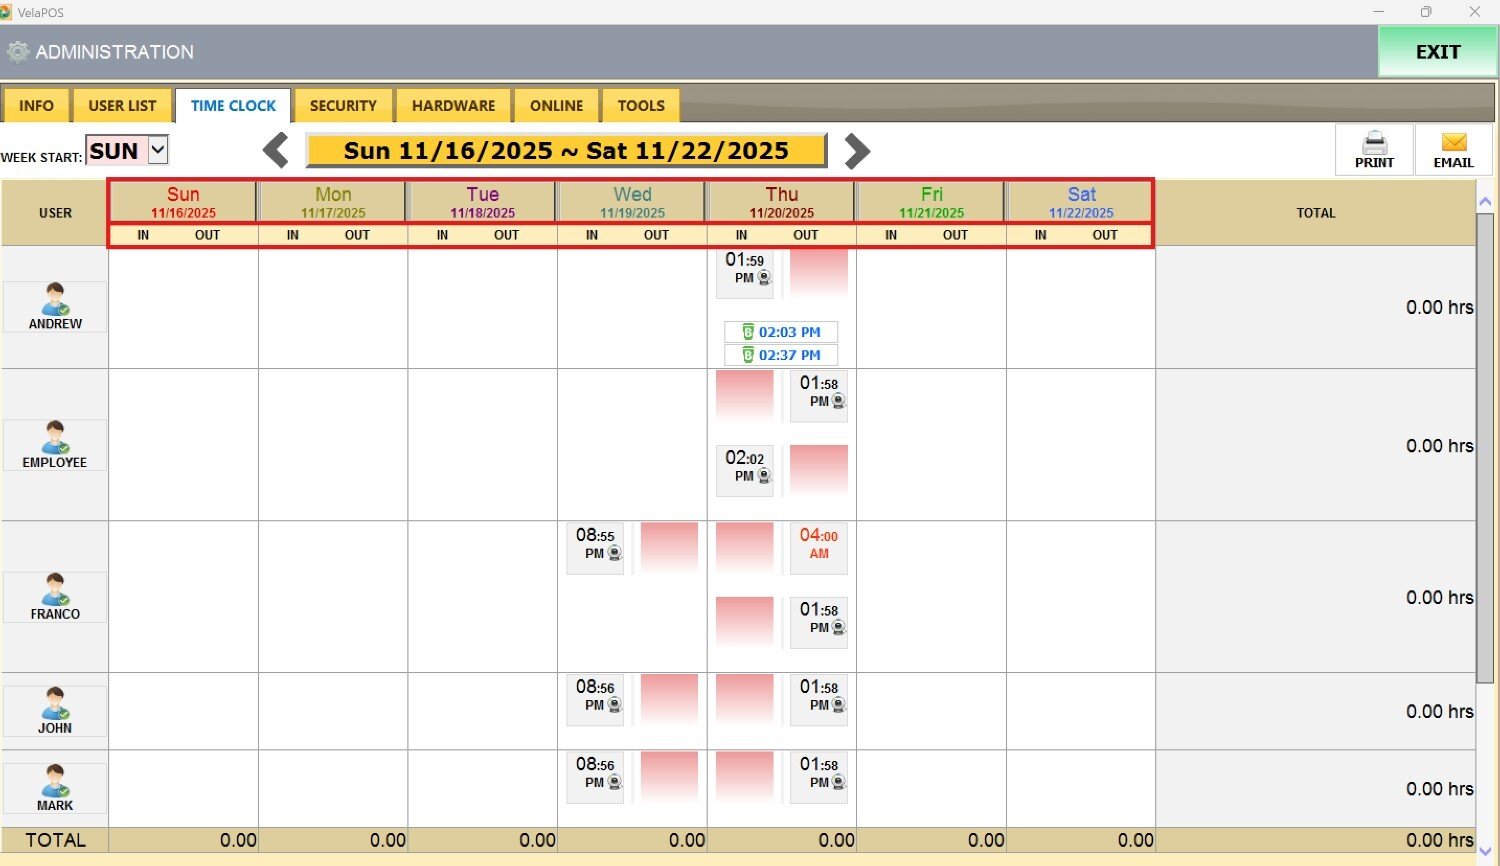The image size is (1500, 866).
Task: Open the HARDWARE tab
Action: [453, 105]
